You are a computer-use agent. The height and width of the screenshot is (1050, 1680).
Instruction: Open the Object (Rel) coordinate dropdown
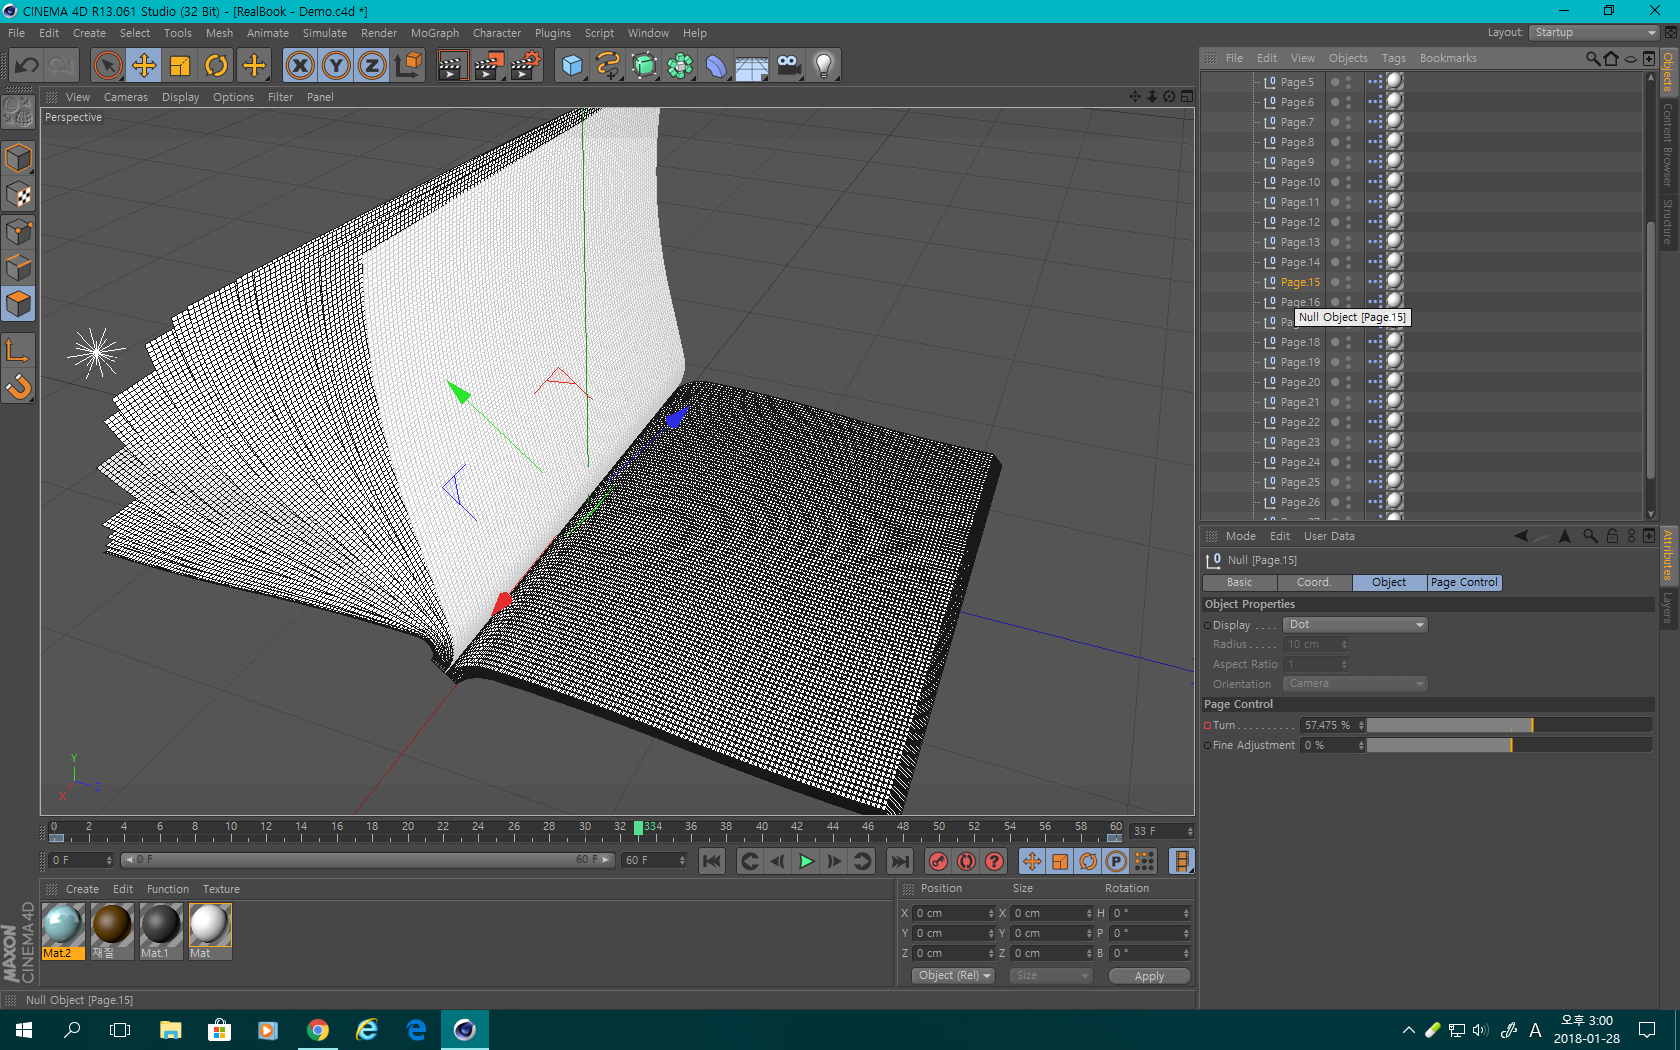click(953, 976)
